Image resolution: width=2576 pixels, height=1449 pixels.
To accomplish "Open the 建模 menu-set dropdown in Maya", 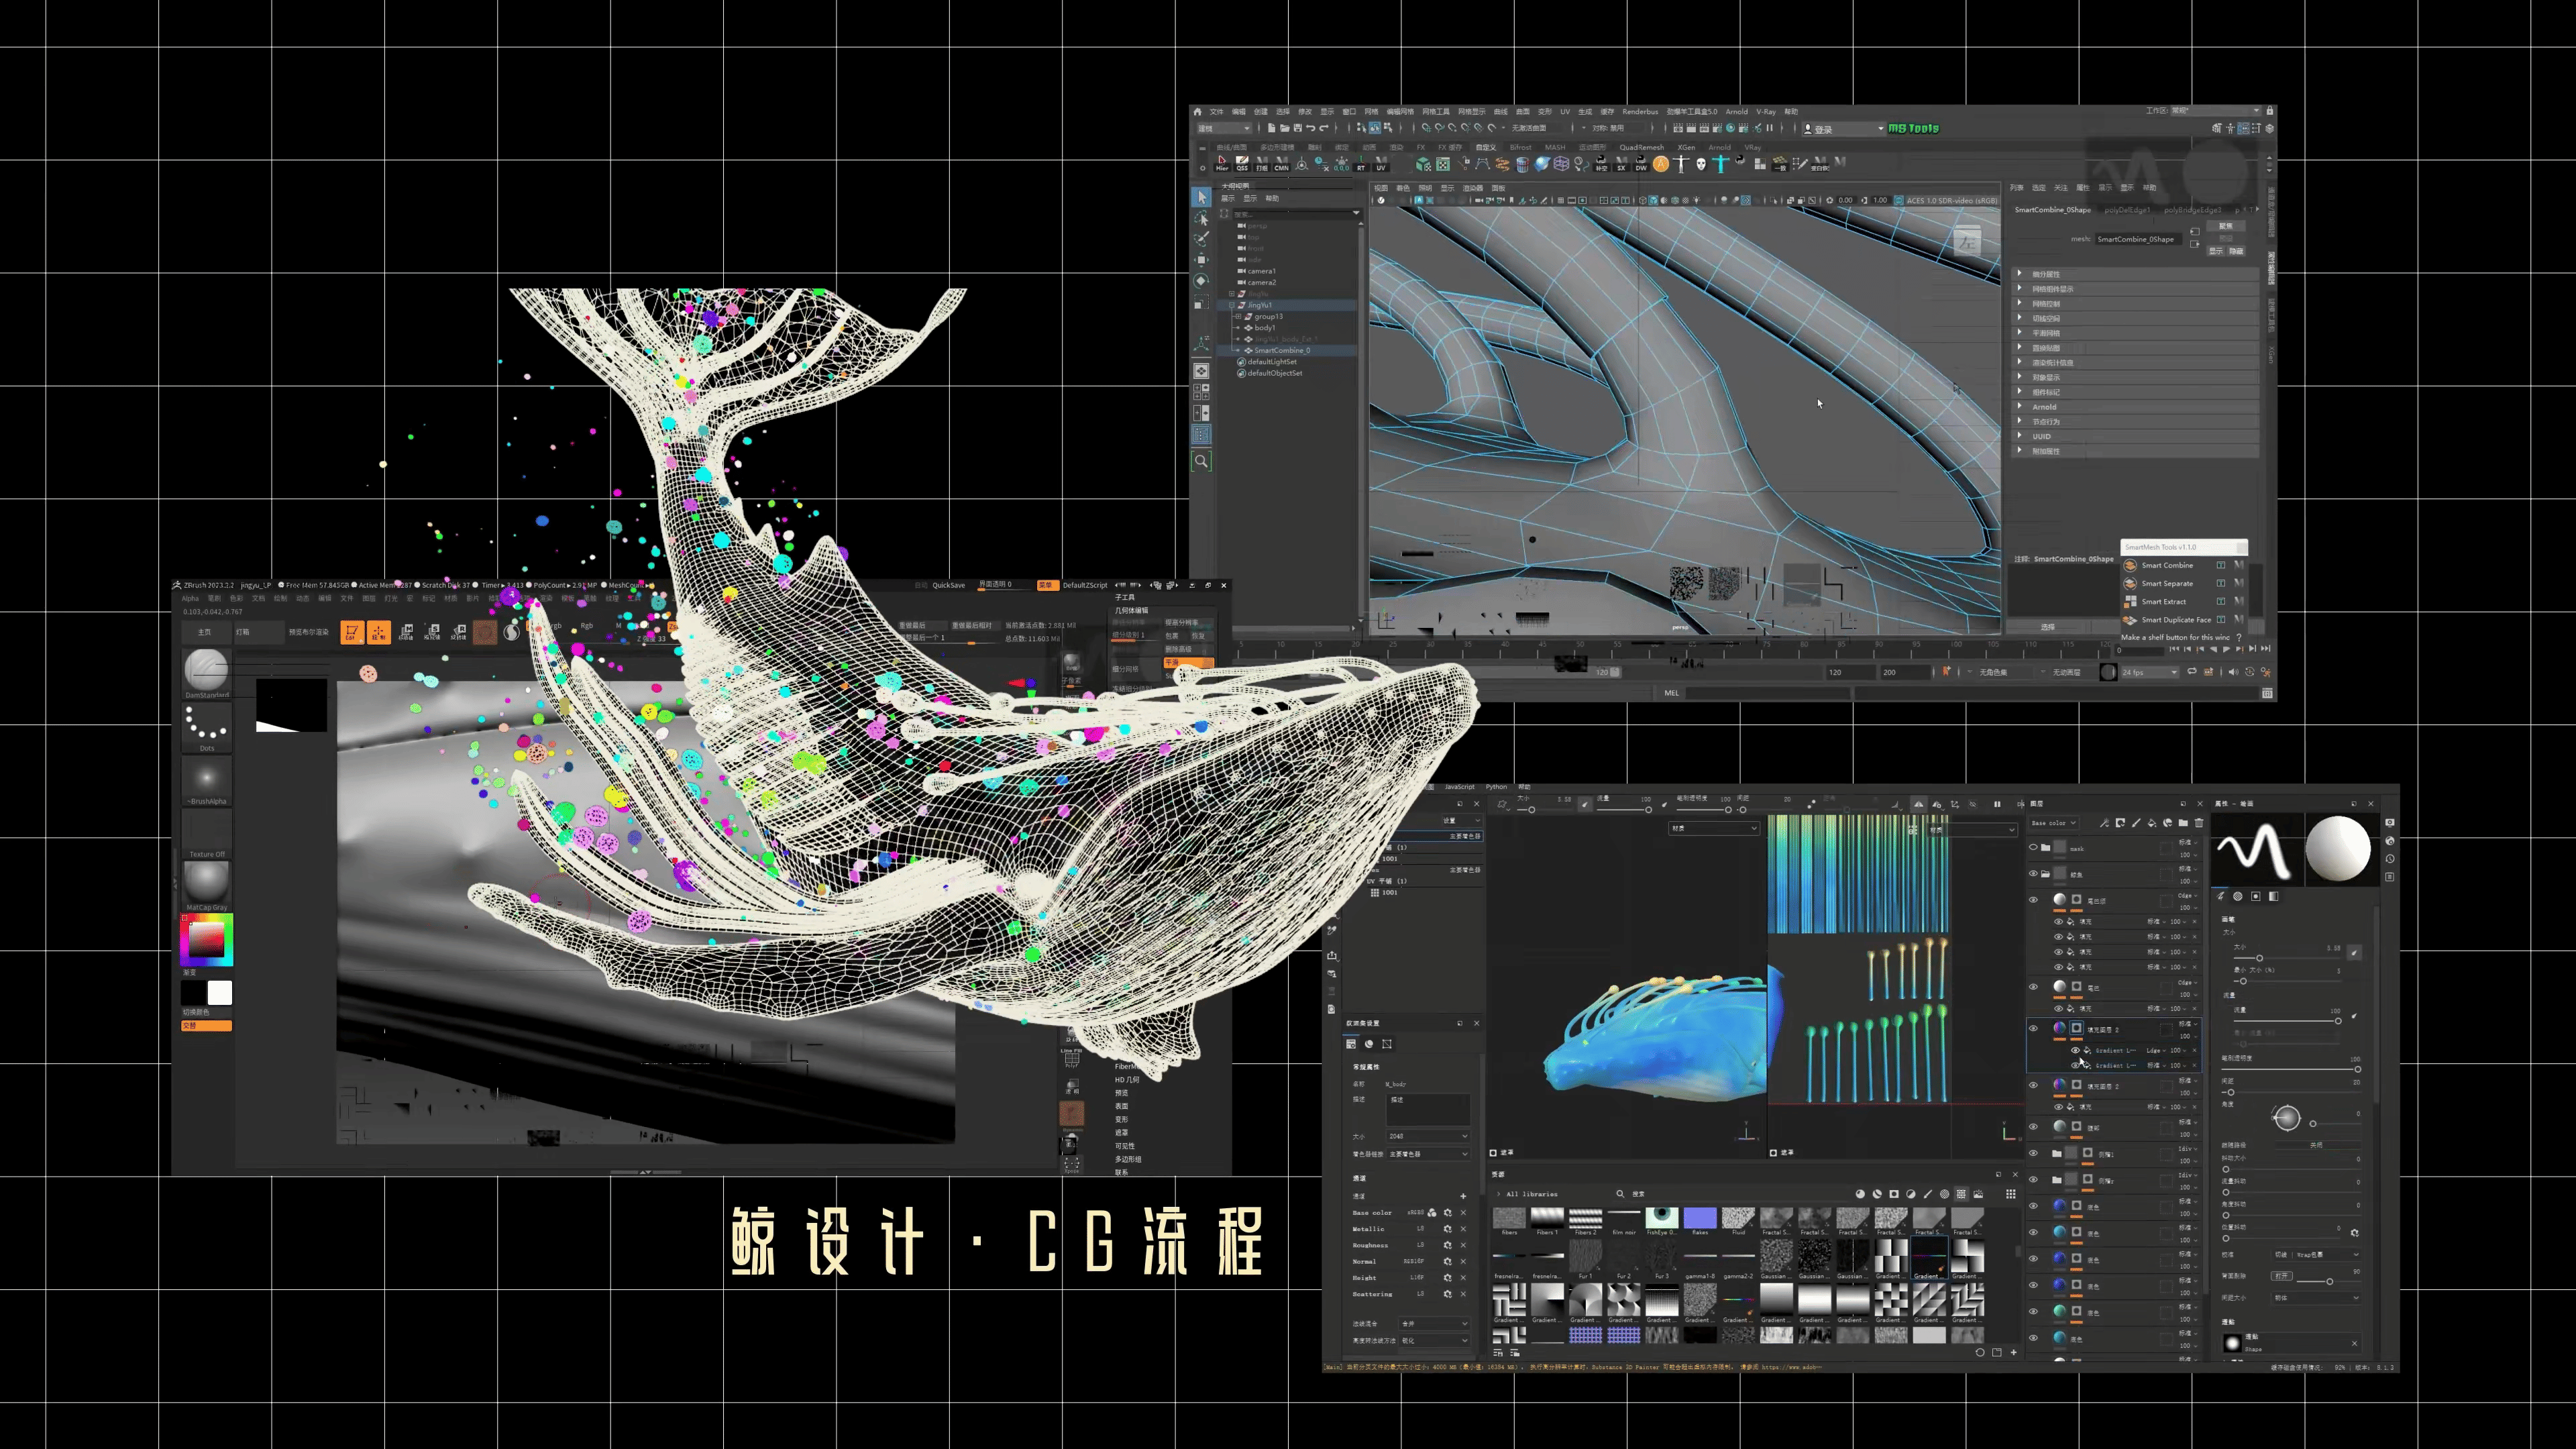I will pos(1224,128).
